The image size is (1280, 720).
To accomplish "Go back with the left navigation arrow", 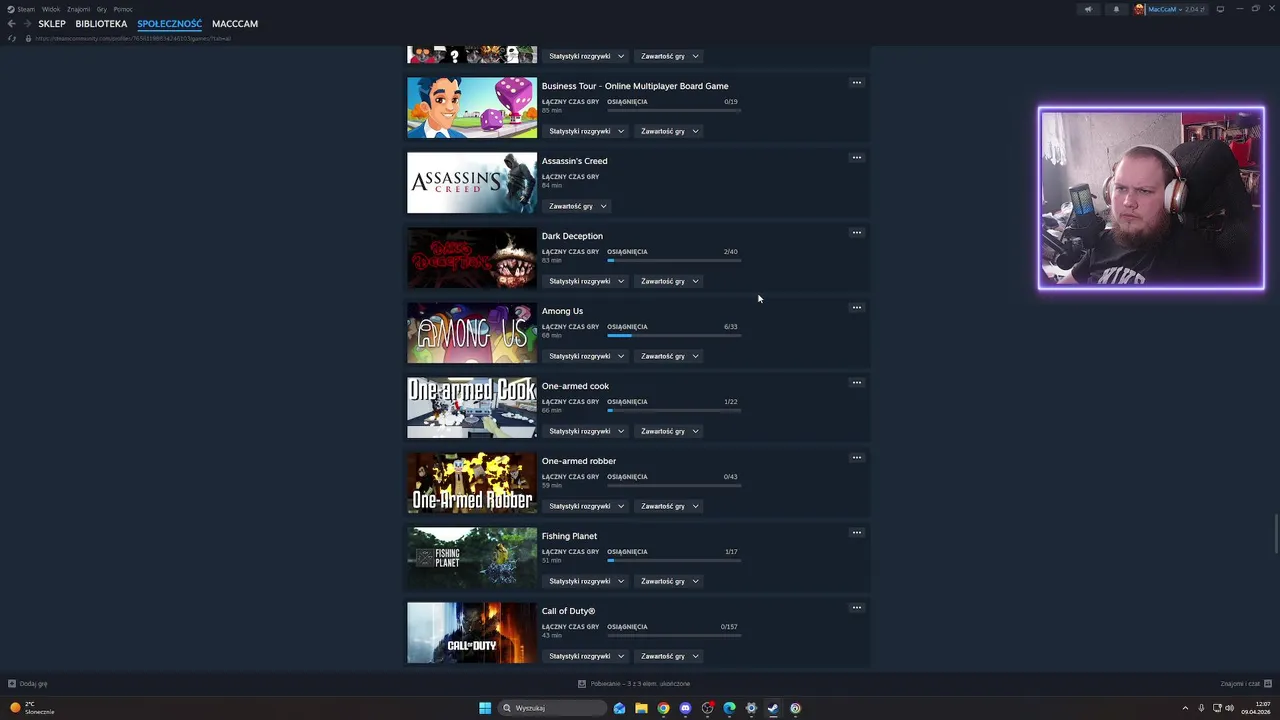I will coord(12,24).
